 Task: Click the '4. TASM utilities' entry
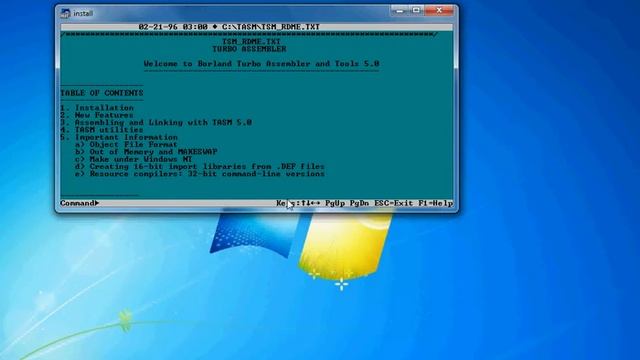click(x=102, y=130)
